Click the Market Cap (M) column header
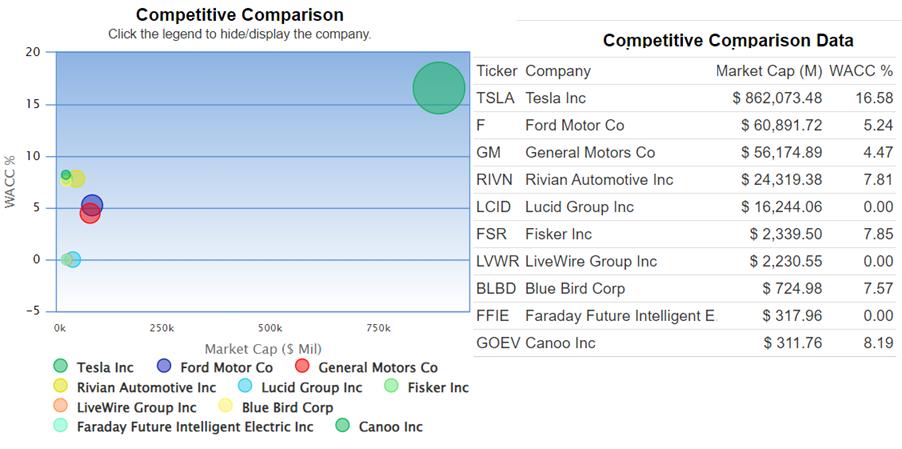902x449 pixels. pos(768,71)
